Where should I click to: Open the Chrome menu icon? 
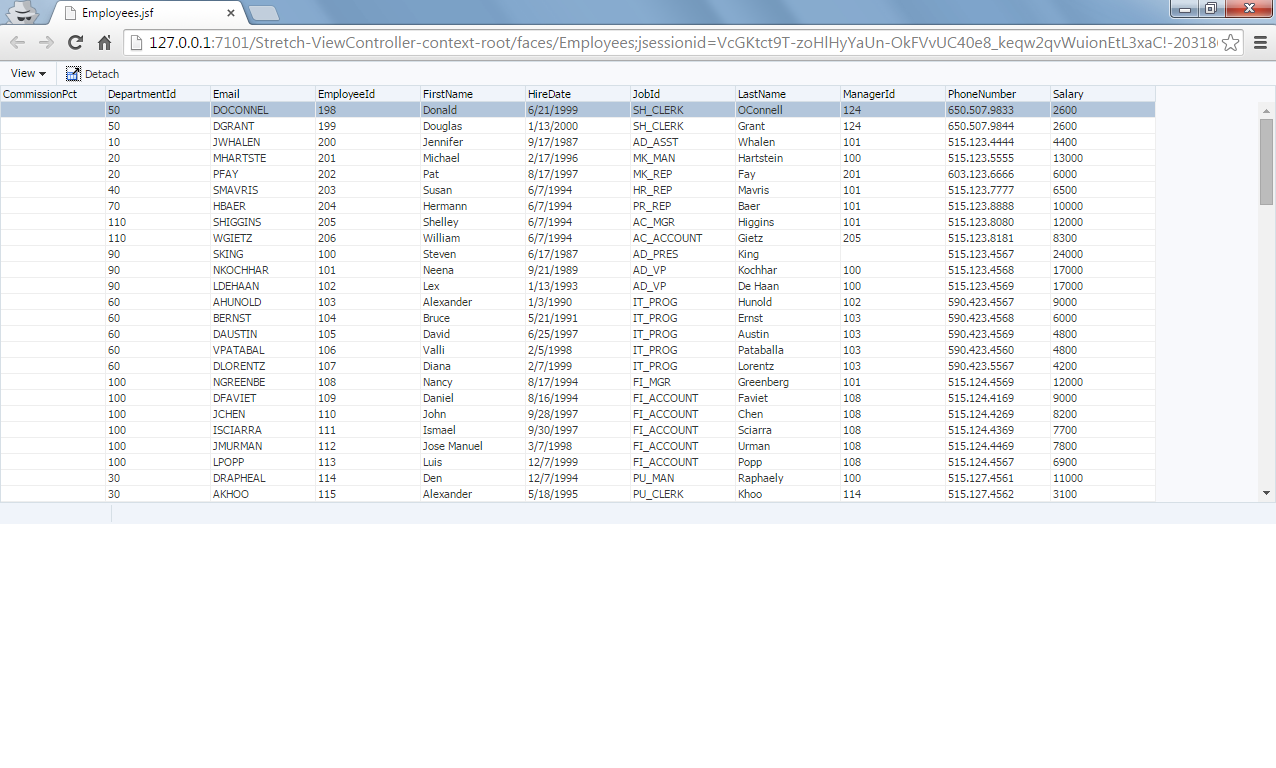(x=1260, y=42)
